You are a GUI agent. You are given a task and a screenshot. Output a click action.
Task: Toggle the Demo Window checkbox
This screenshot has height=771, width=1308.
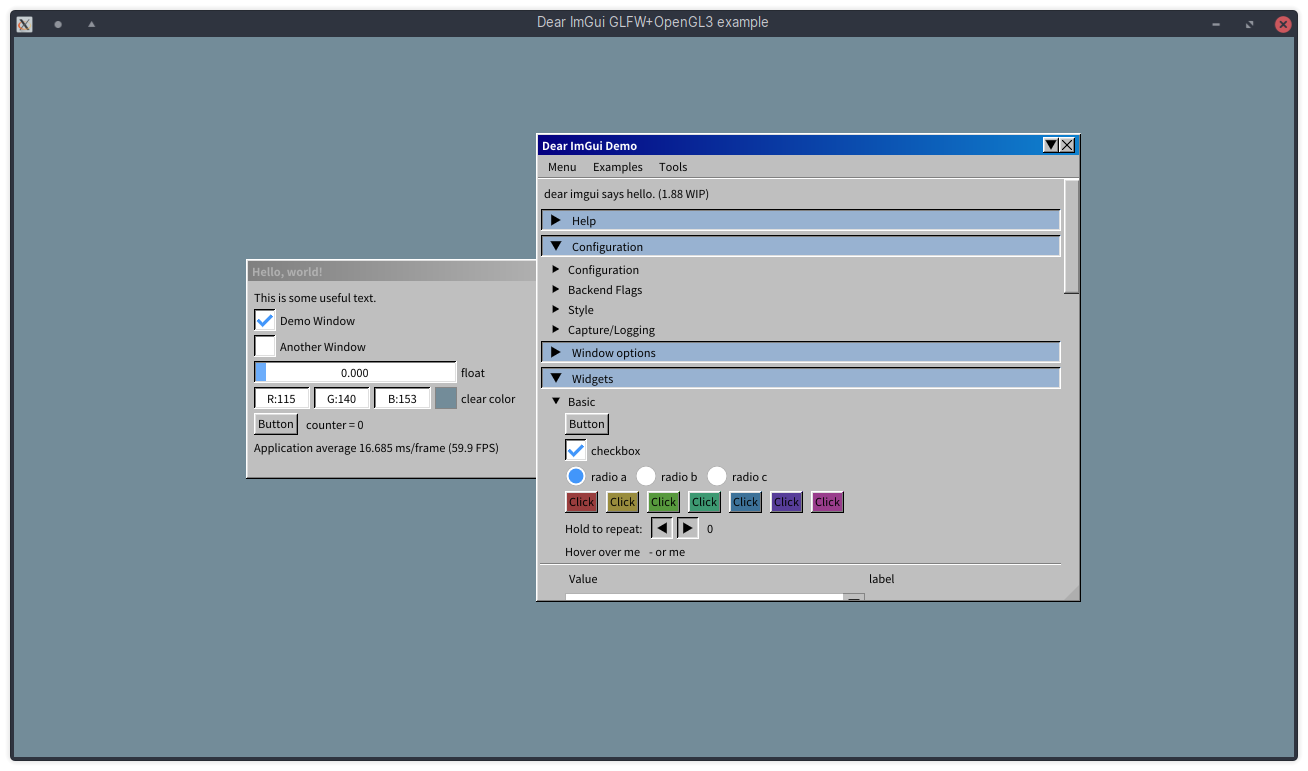click(265, 320)
